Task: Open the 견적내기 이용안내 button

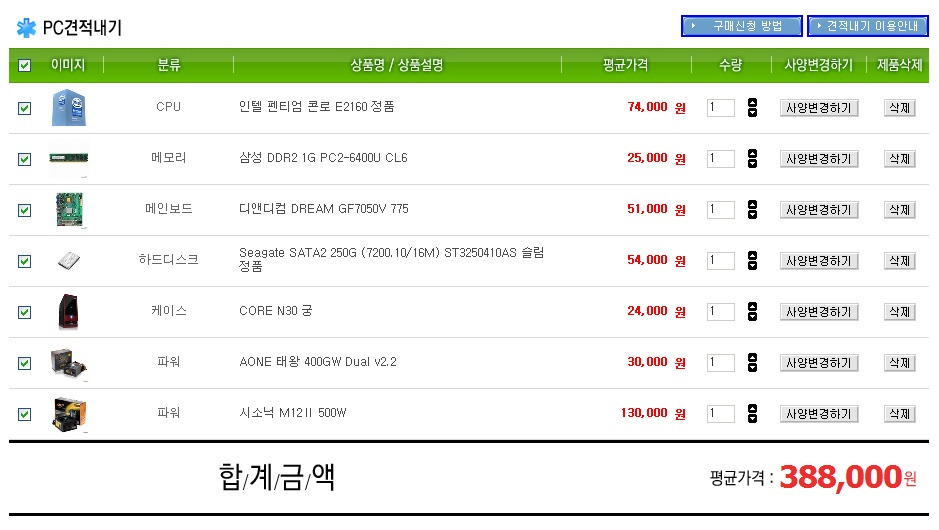Action: 868,26
